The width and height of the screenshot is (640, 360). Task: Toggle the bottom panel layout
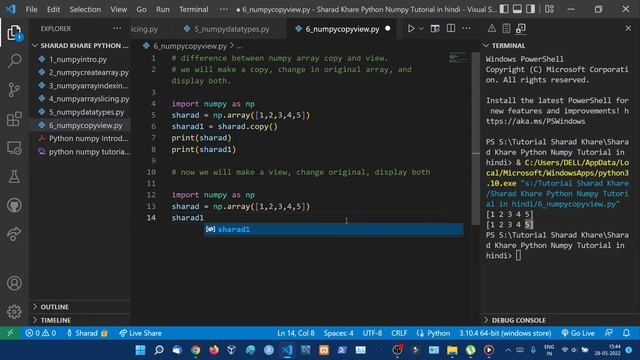coord(517,9)
